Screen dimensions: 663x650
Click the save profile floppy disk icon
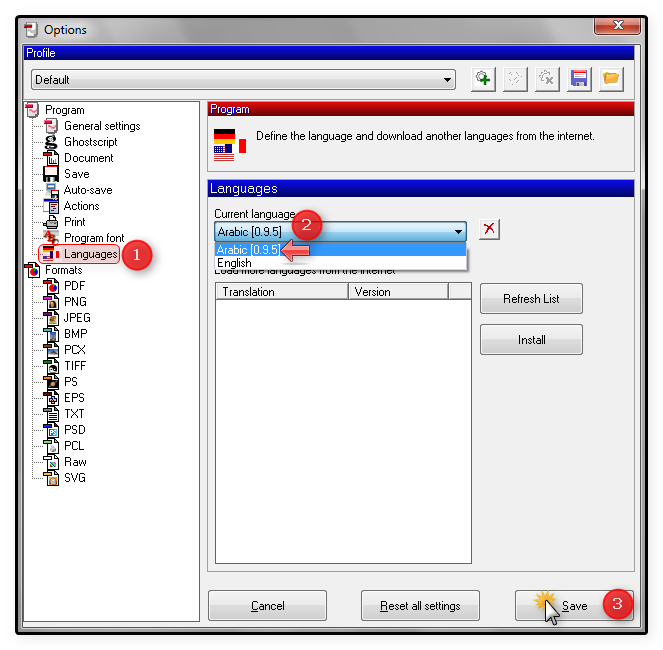tap(579, 79)
